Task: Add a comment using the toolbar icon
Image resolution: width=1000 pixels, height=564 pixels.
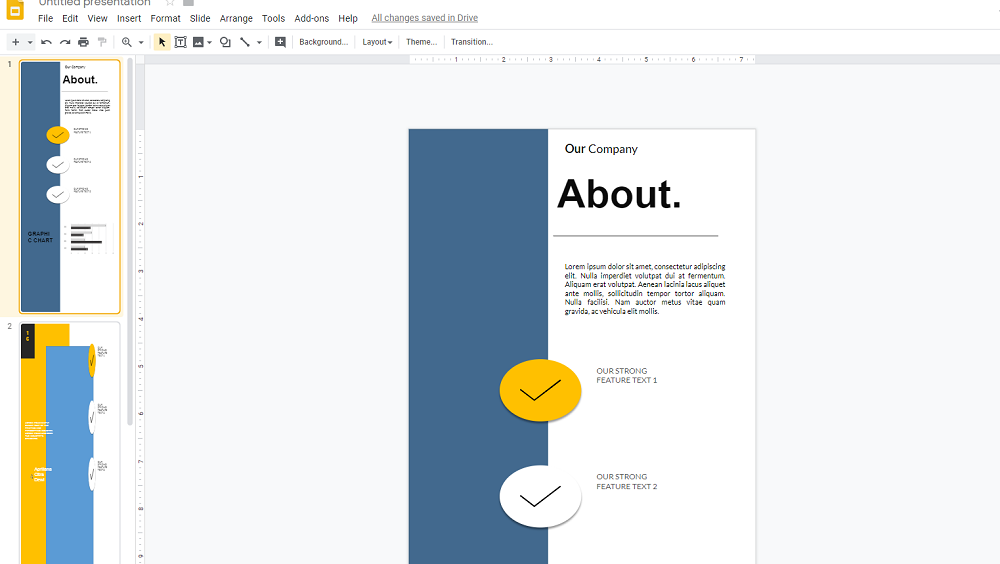Action: pos(280,42)
